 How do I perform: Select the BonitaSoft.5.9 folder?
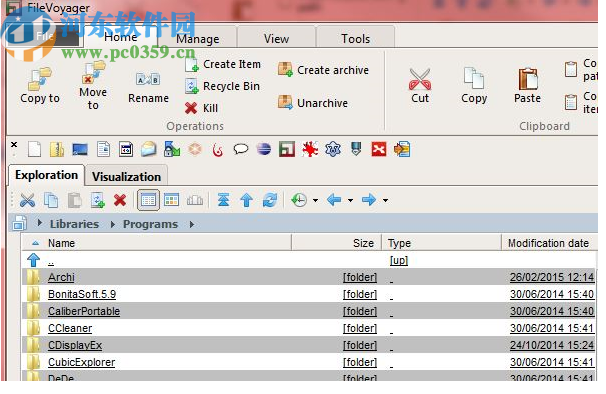click(308, 294)
